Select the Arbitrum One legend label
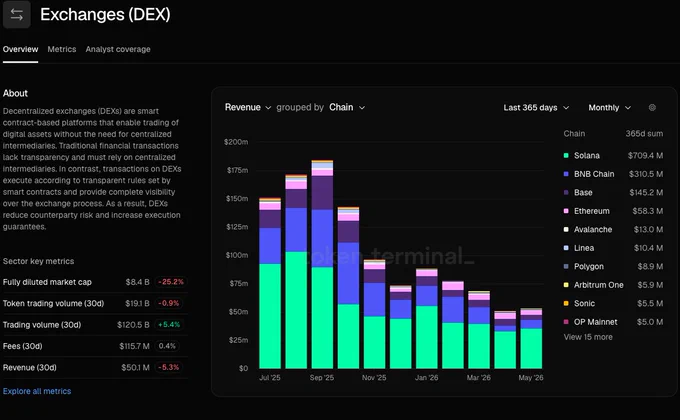Screen dimensions: 680x420 coord(598,285)
